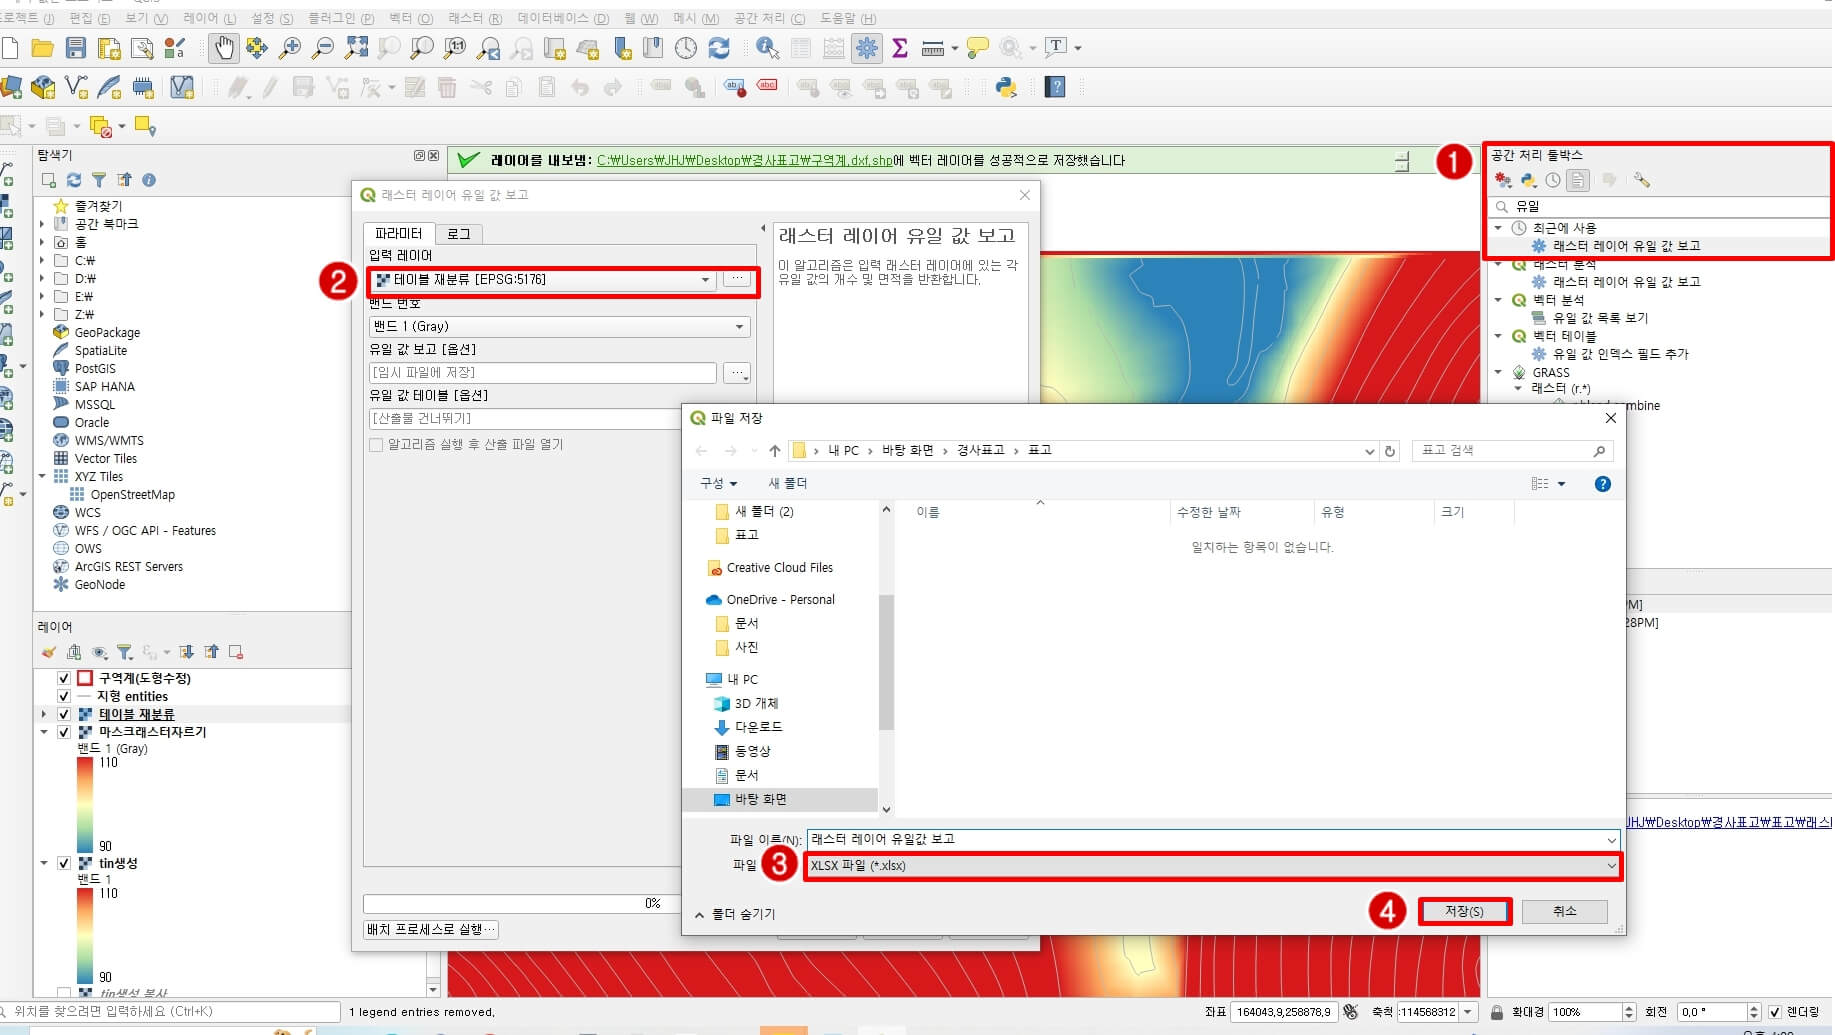Click the toolbox search field containing 유일
The image size is (1835, 1035).
[1660, 207]
